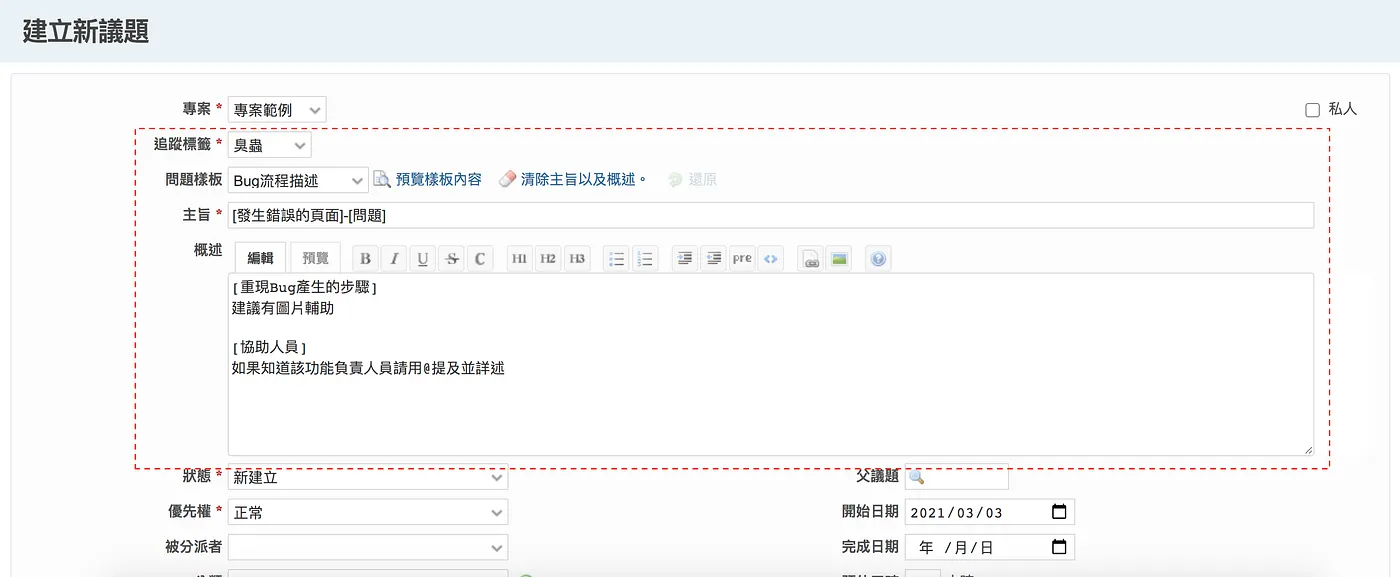
Task: Focus the 父議題 search field
Action: pos(956,477)
